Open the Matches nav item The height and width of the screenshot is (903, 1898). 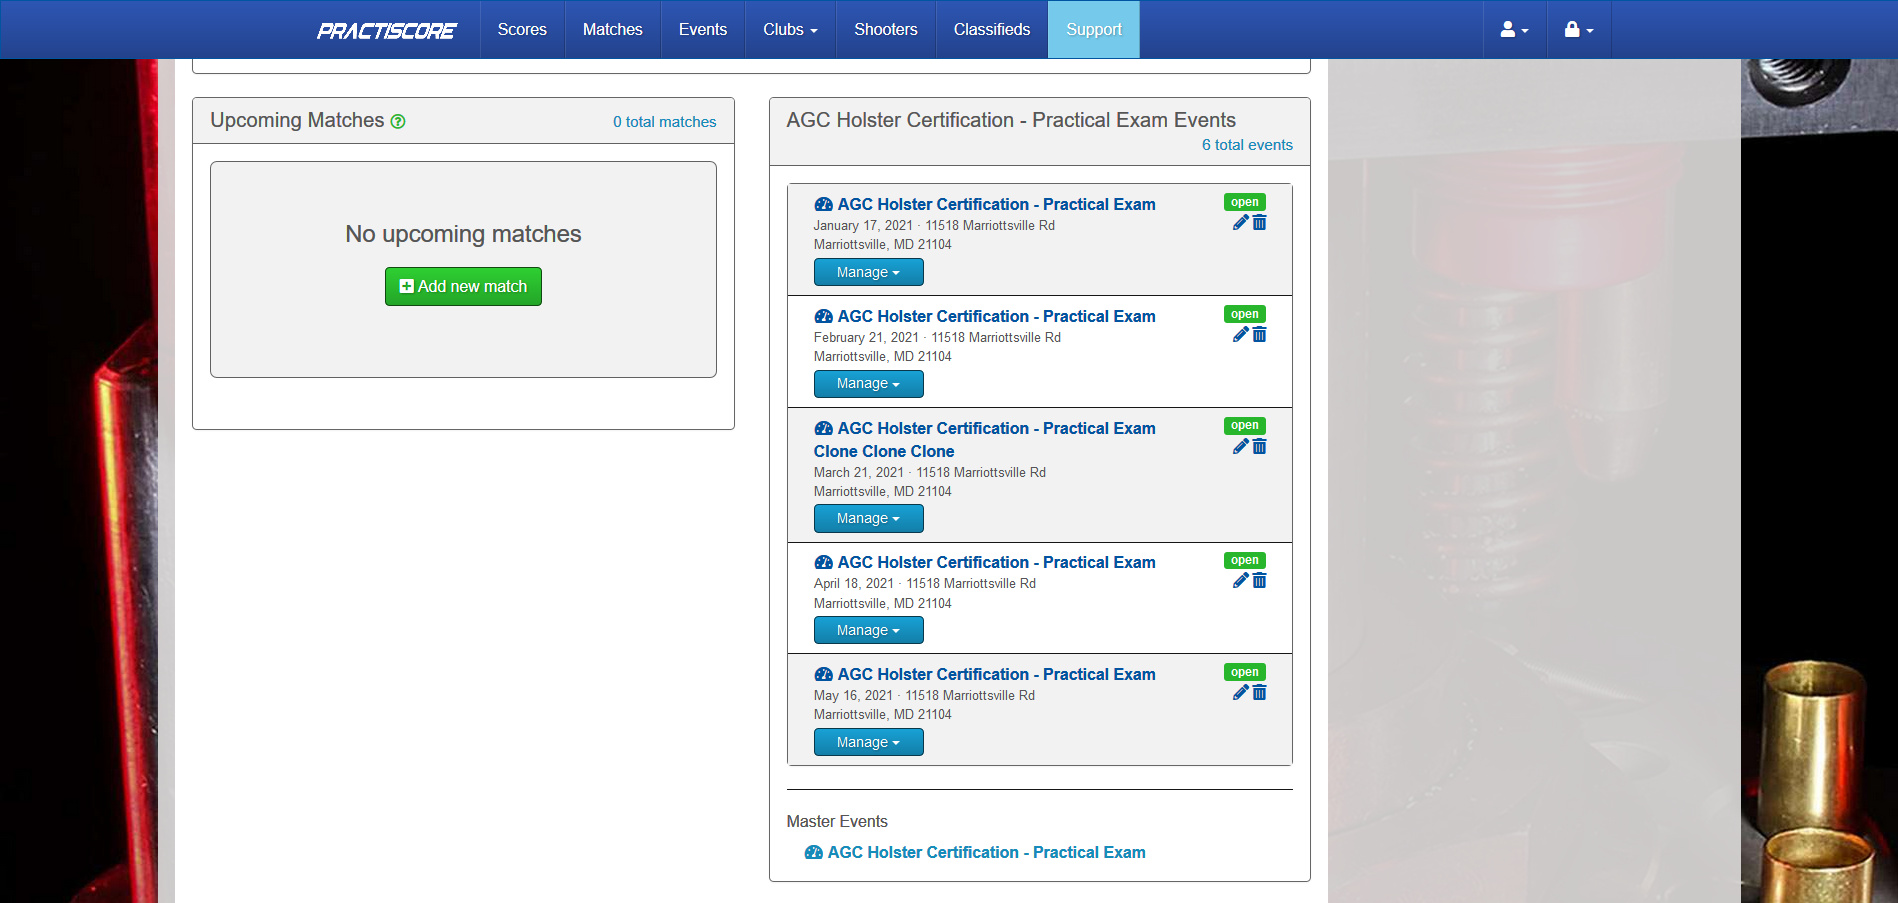coord(613,30)
